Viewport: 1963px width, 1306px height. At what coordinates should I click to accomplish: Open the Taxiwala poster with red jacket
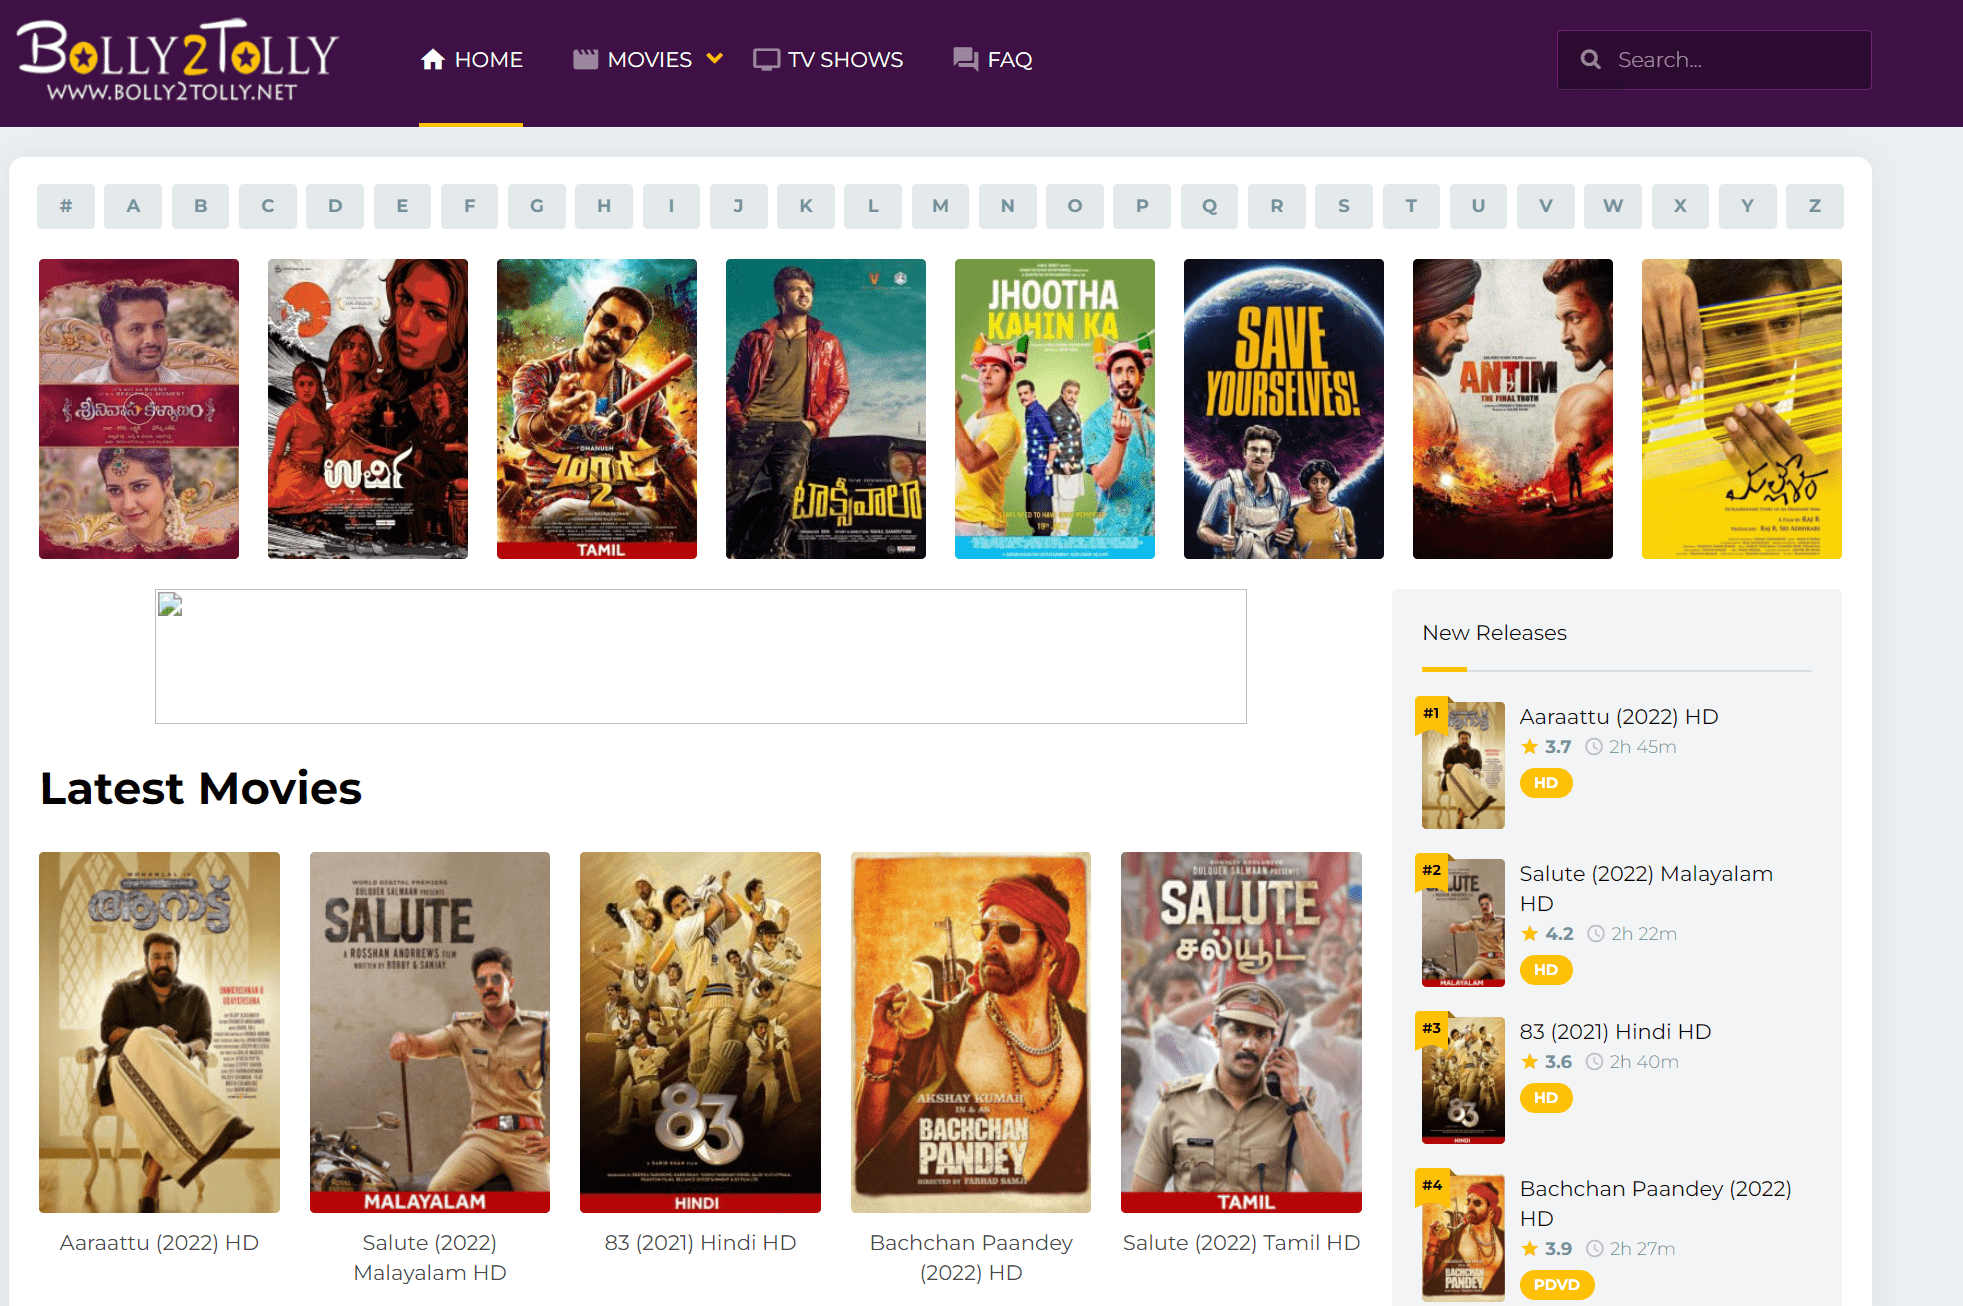click(826, 409)
